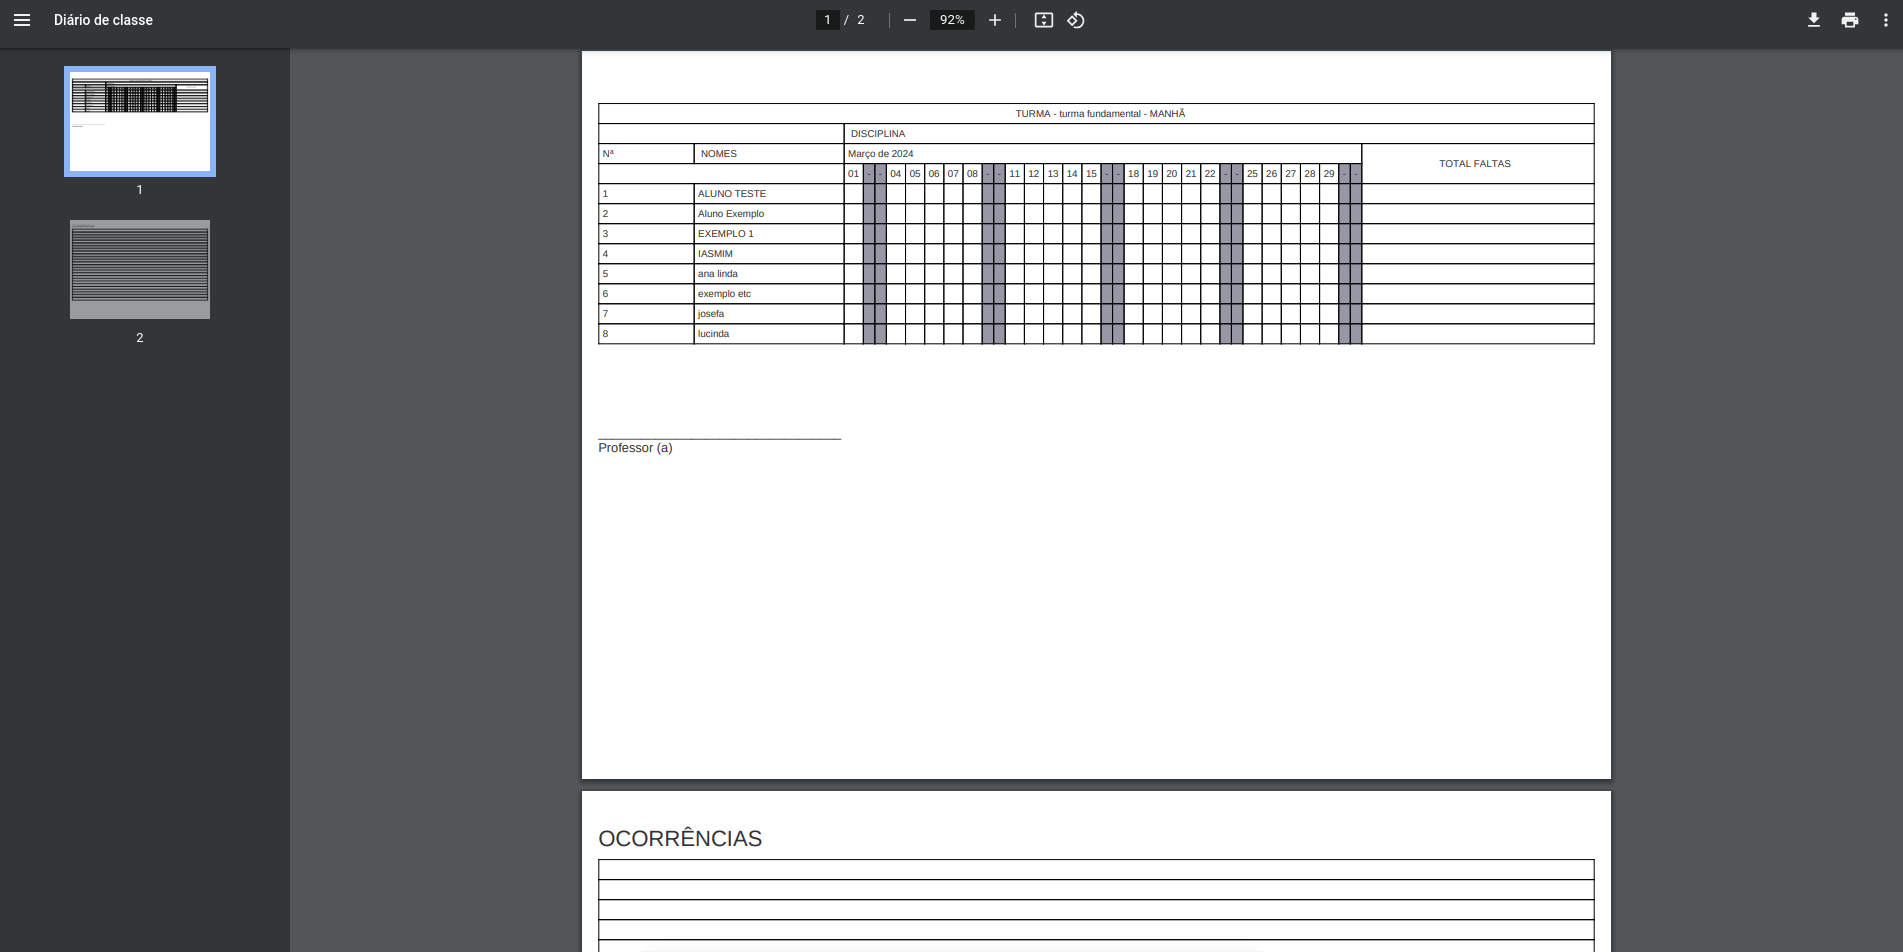Click the document title 'Diário de classe'
This screenshot has width=1903, height=952.
click(103, 20)
